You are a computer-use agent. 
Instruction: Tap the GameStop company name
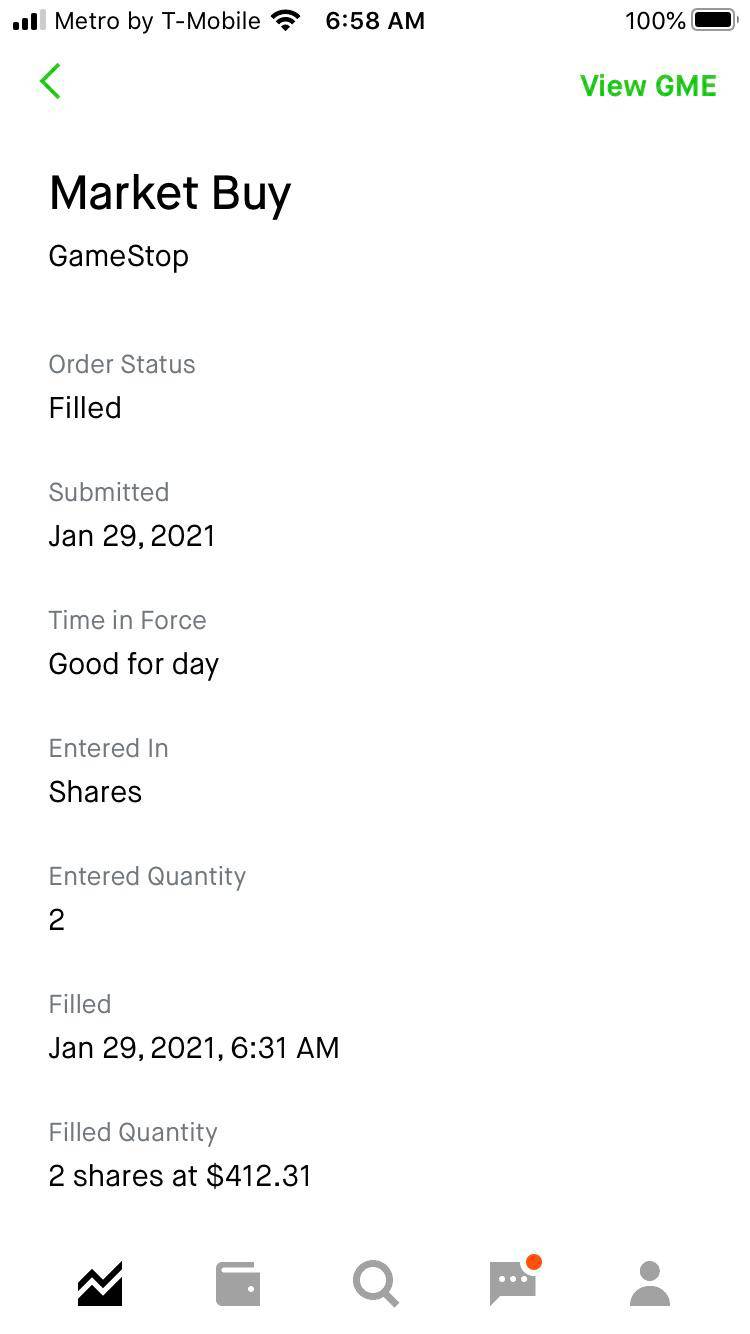(118, 256)
